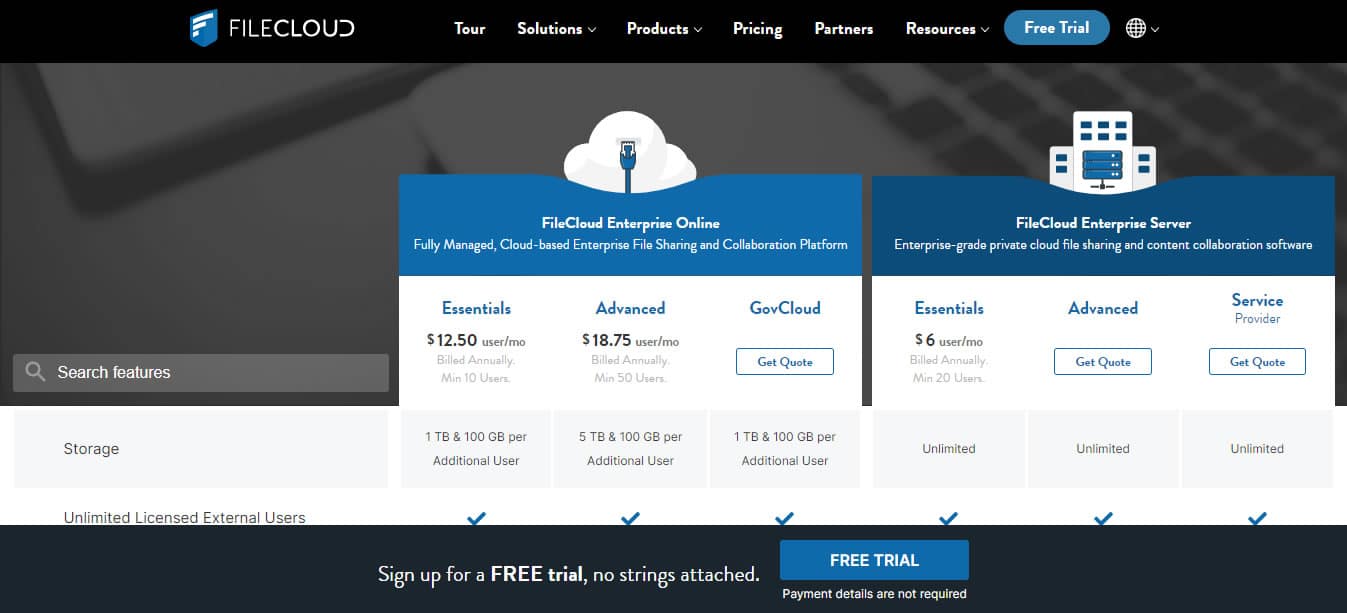
Task: Click the External Users checkmark under GovCloud
Action: 784,518
